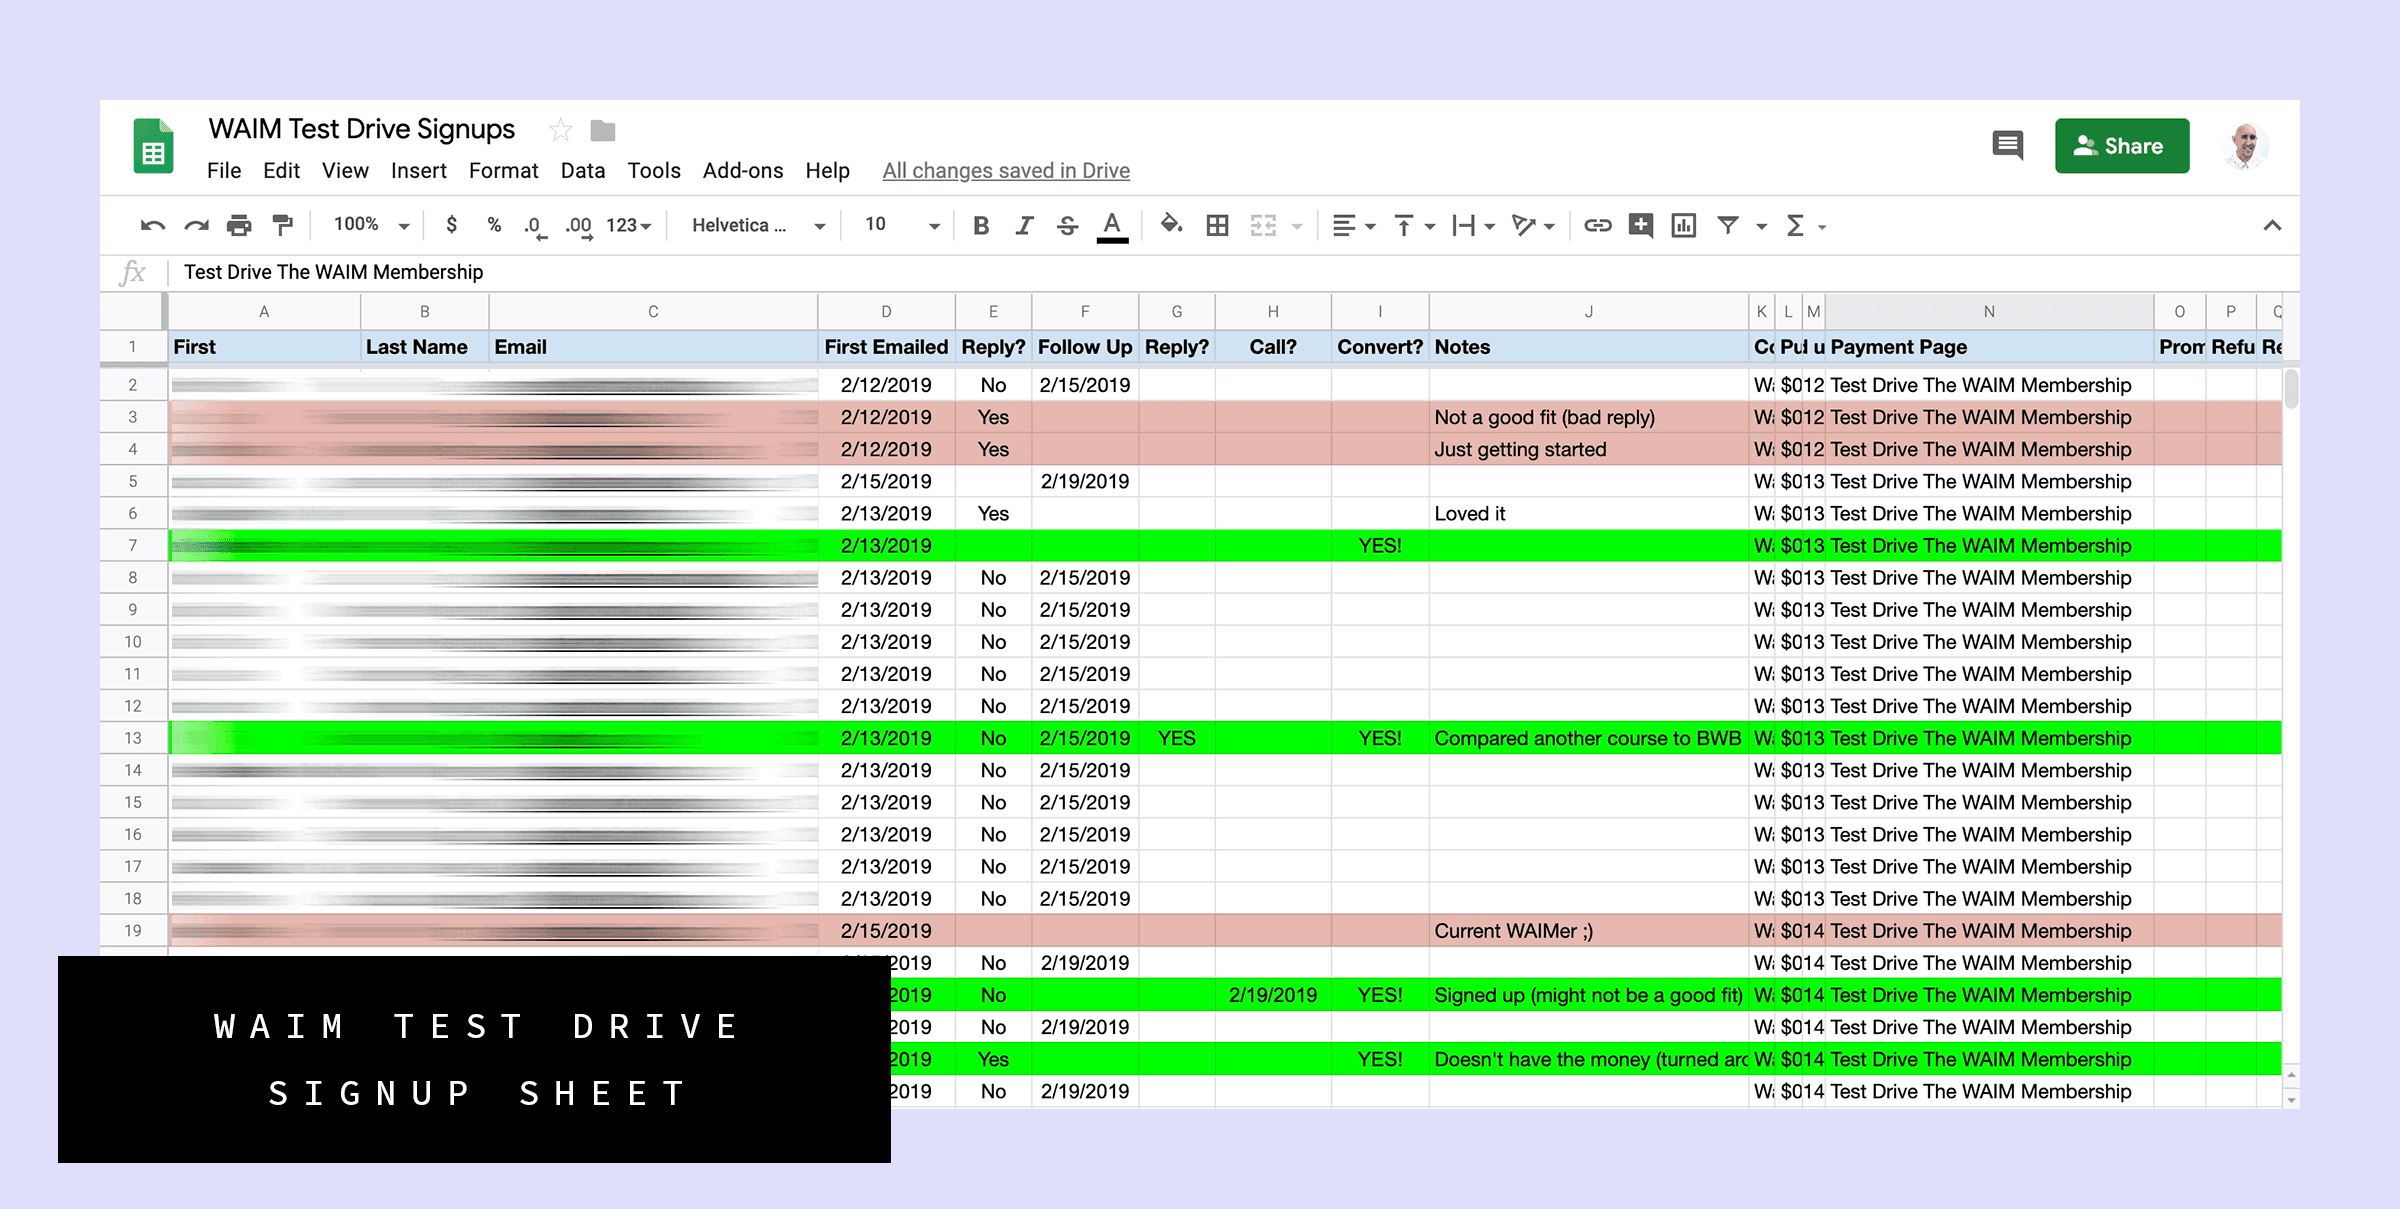Viewport: 2400px width, 1209px height.
Task: Toggle bold formatting
Action: [980, 225]
